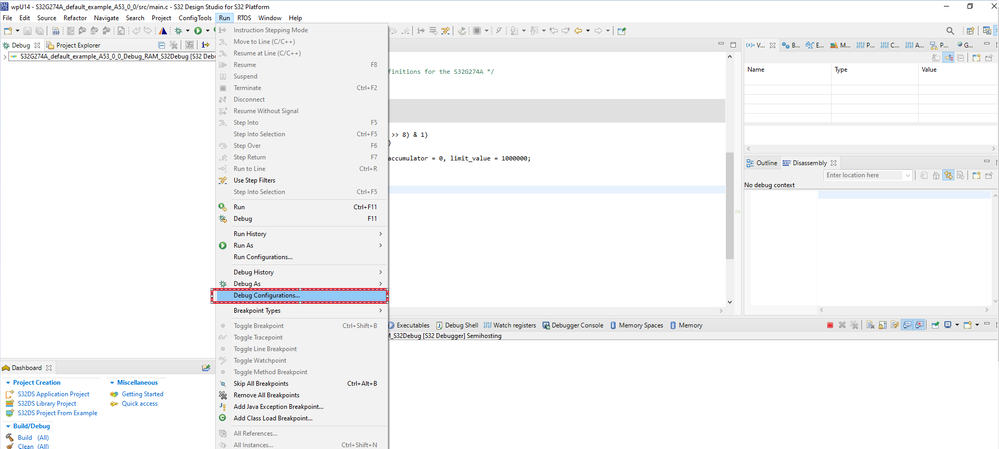
Task: Toggle Word Wrap in console toolbar
Action: pyautogui.click(x=895, y=325)
